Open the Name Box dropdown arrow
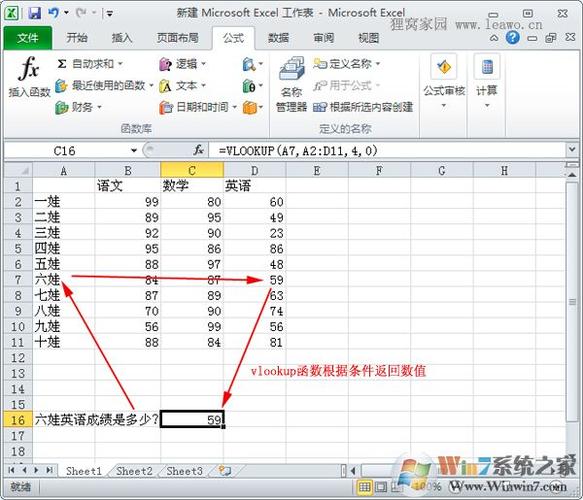This screenshot has height=500, width=583. click(133, 151)
